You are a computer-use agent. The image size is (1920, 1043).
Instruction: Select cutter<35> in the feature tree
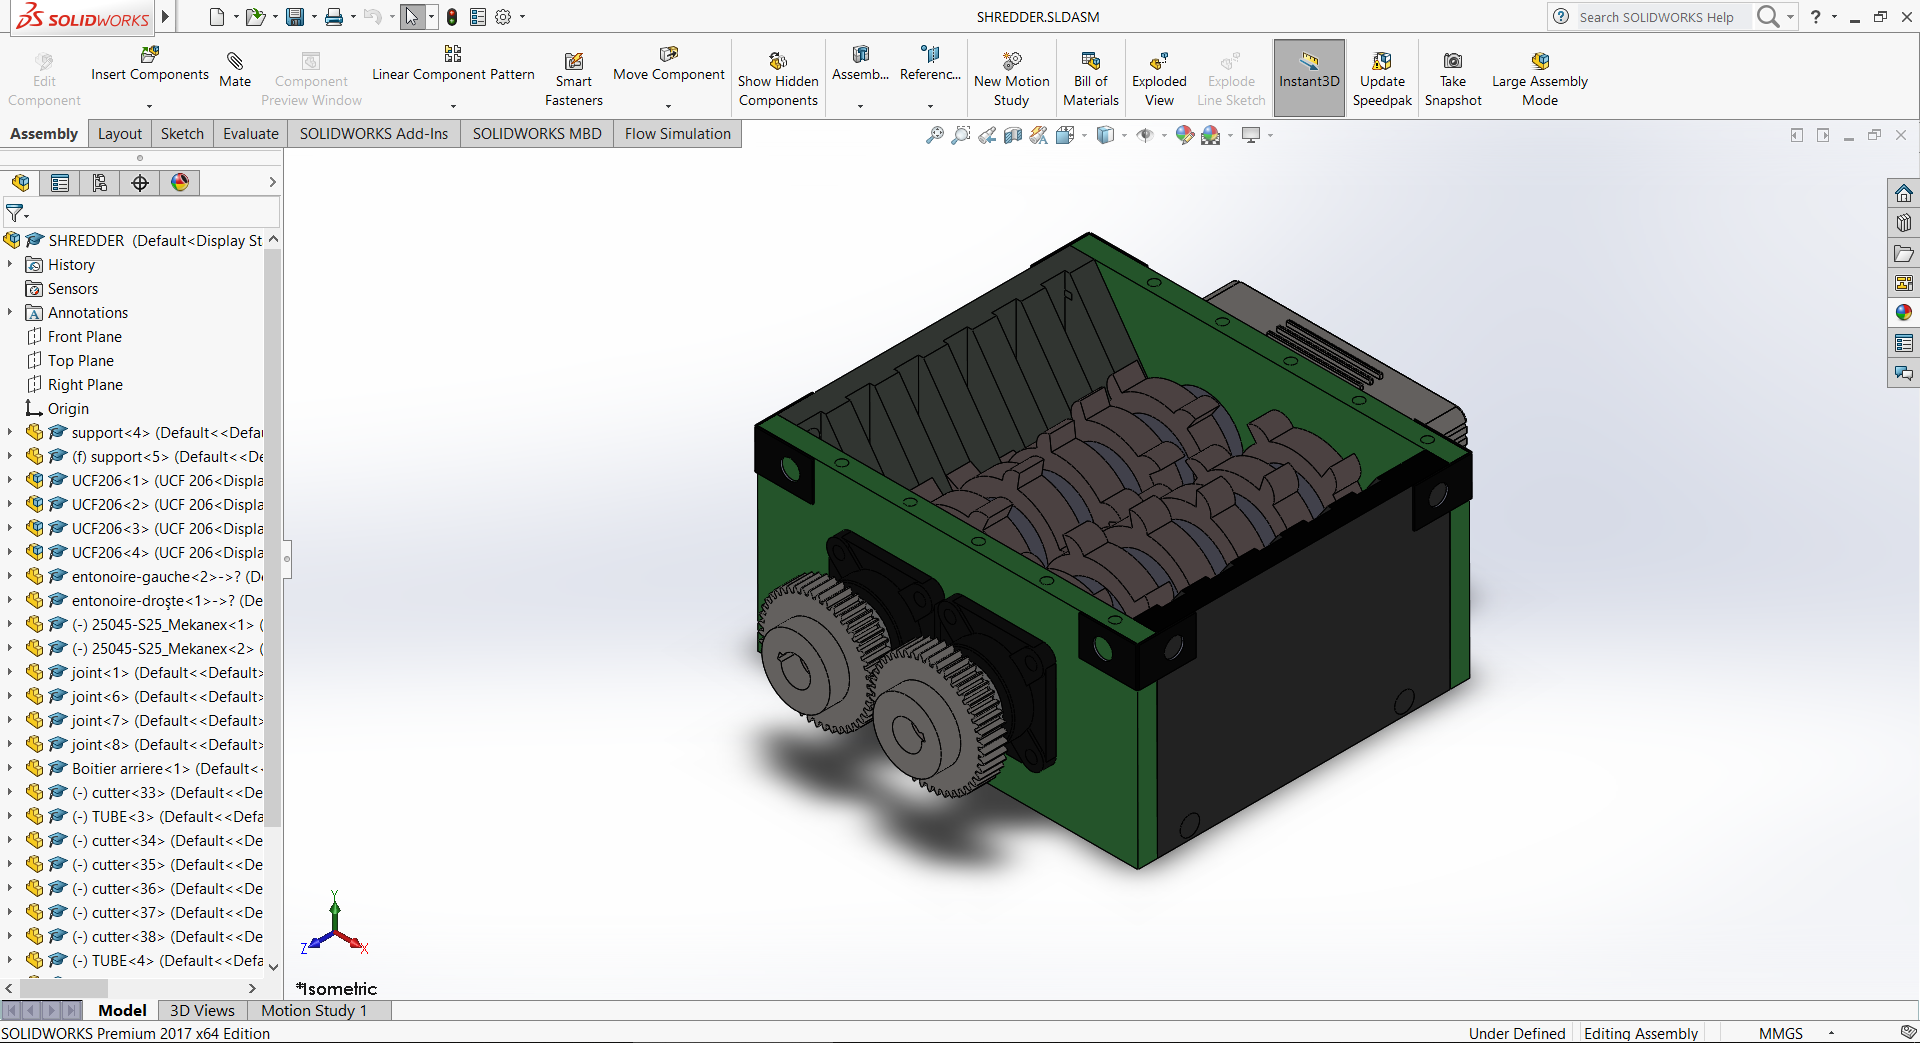tap(167, 864)
